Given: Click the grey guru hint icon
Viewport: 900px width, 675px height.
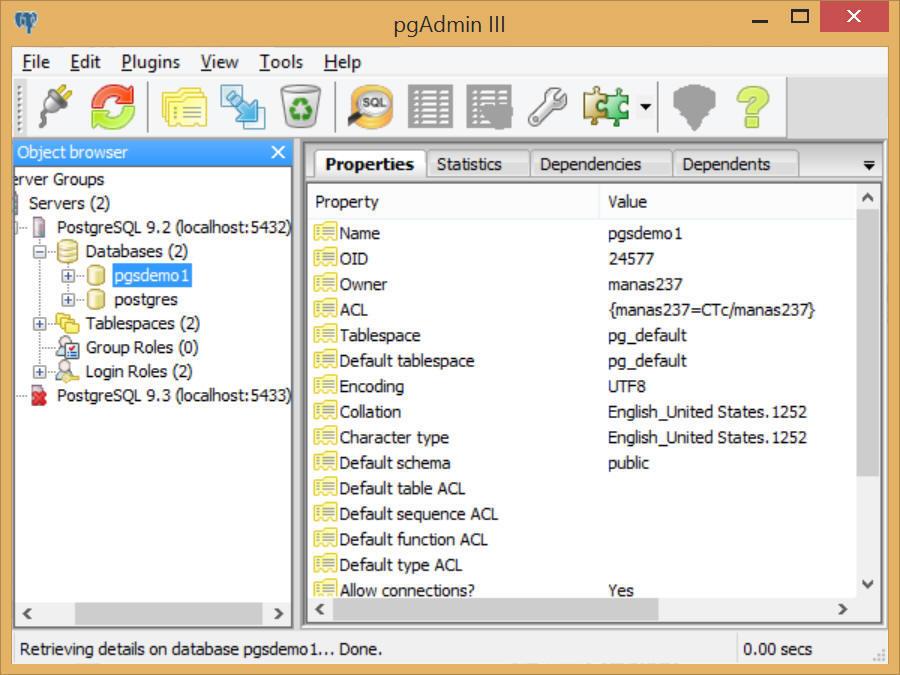Looking at the screenshot, I should 695,107.
